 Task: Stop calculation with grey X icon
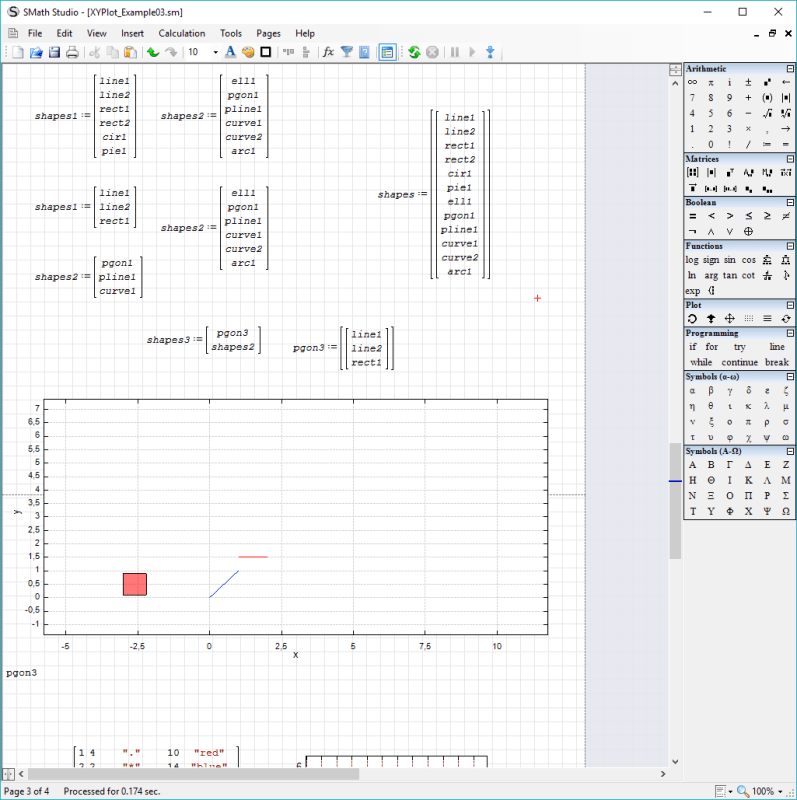point(432,52)
